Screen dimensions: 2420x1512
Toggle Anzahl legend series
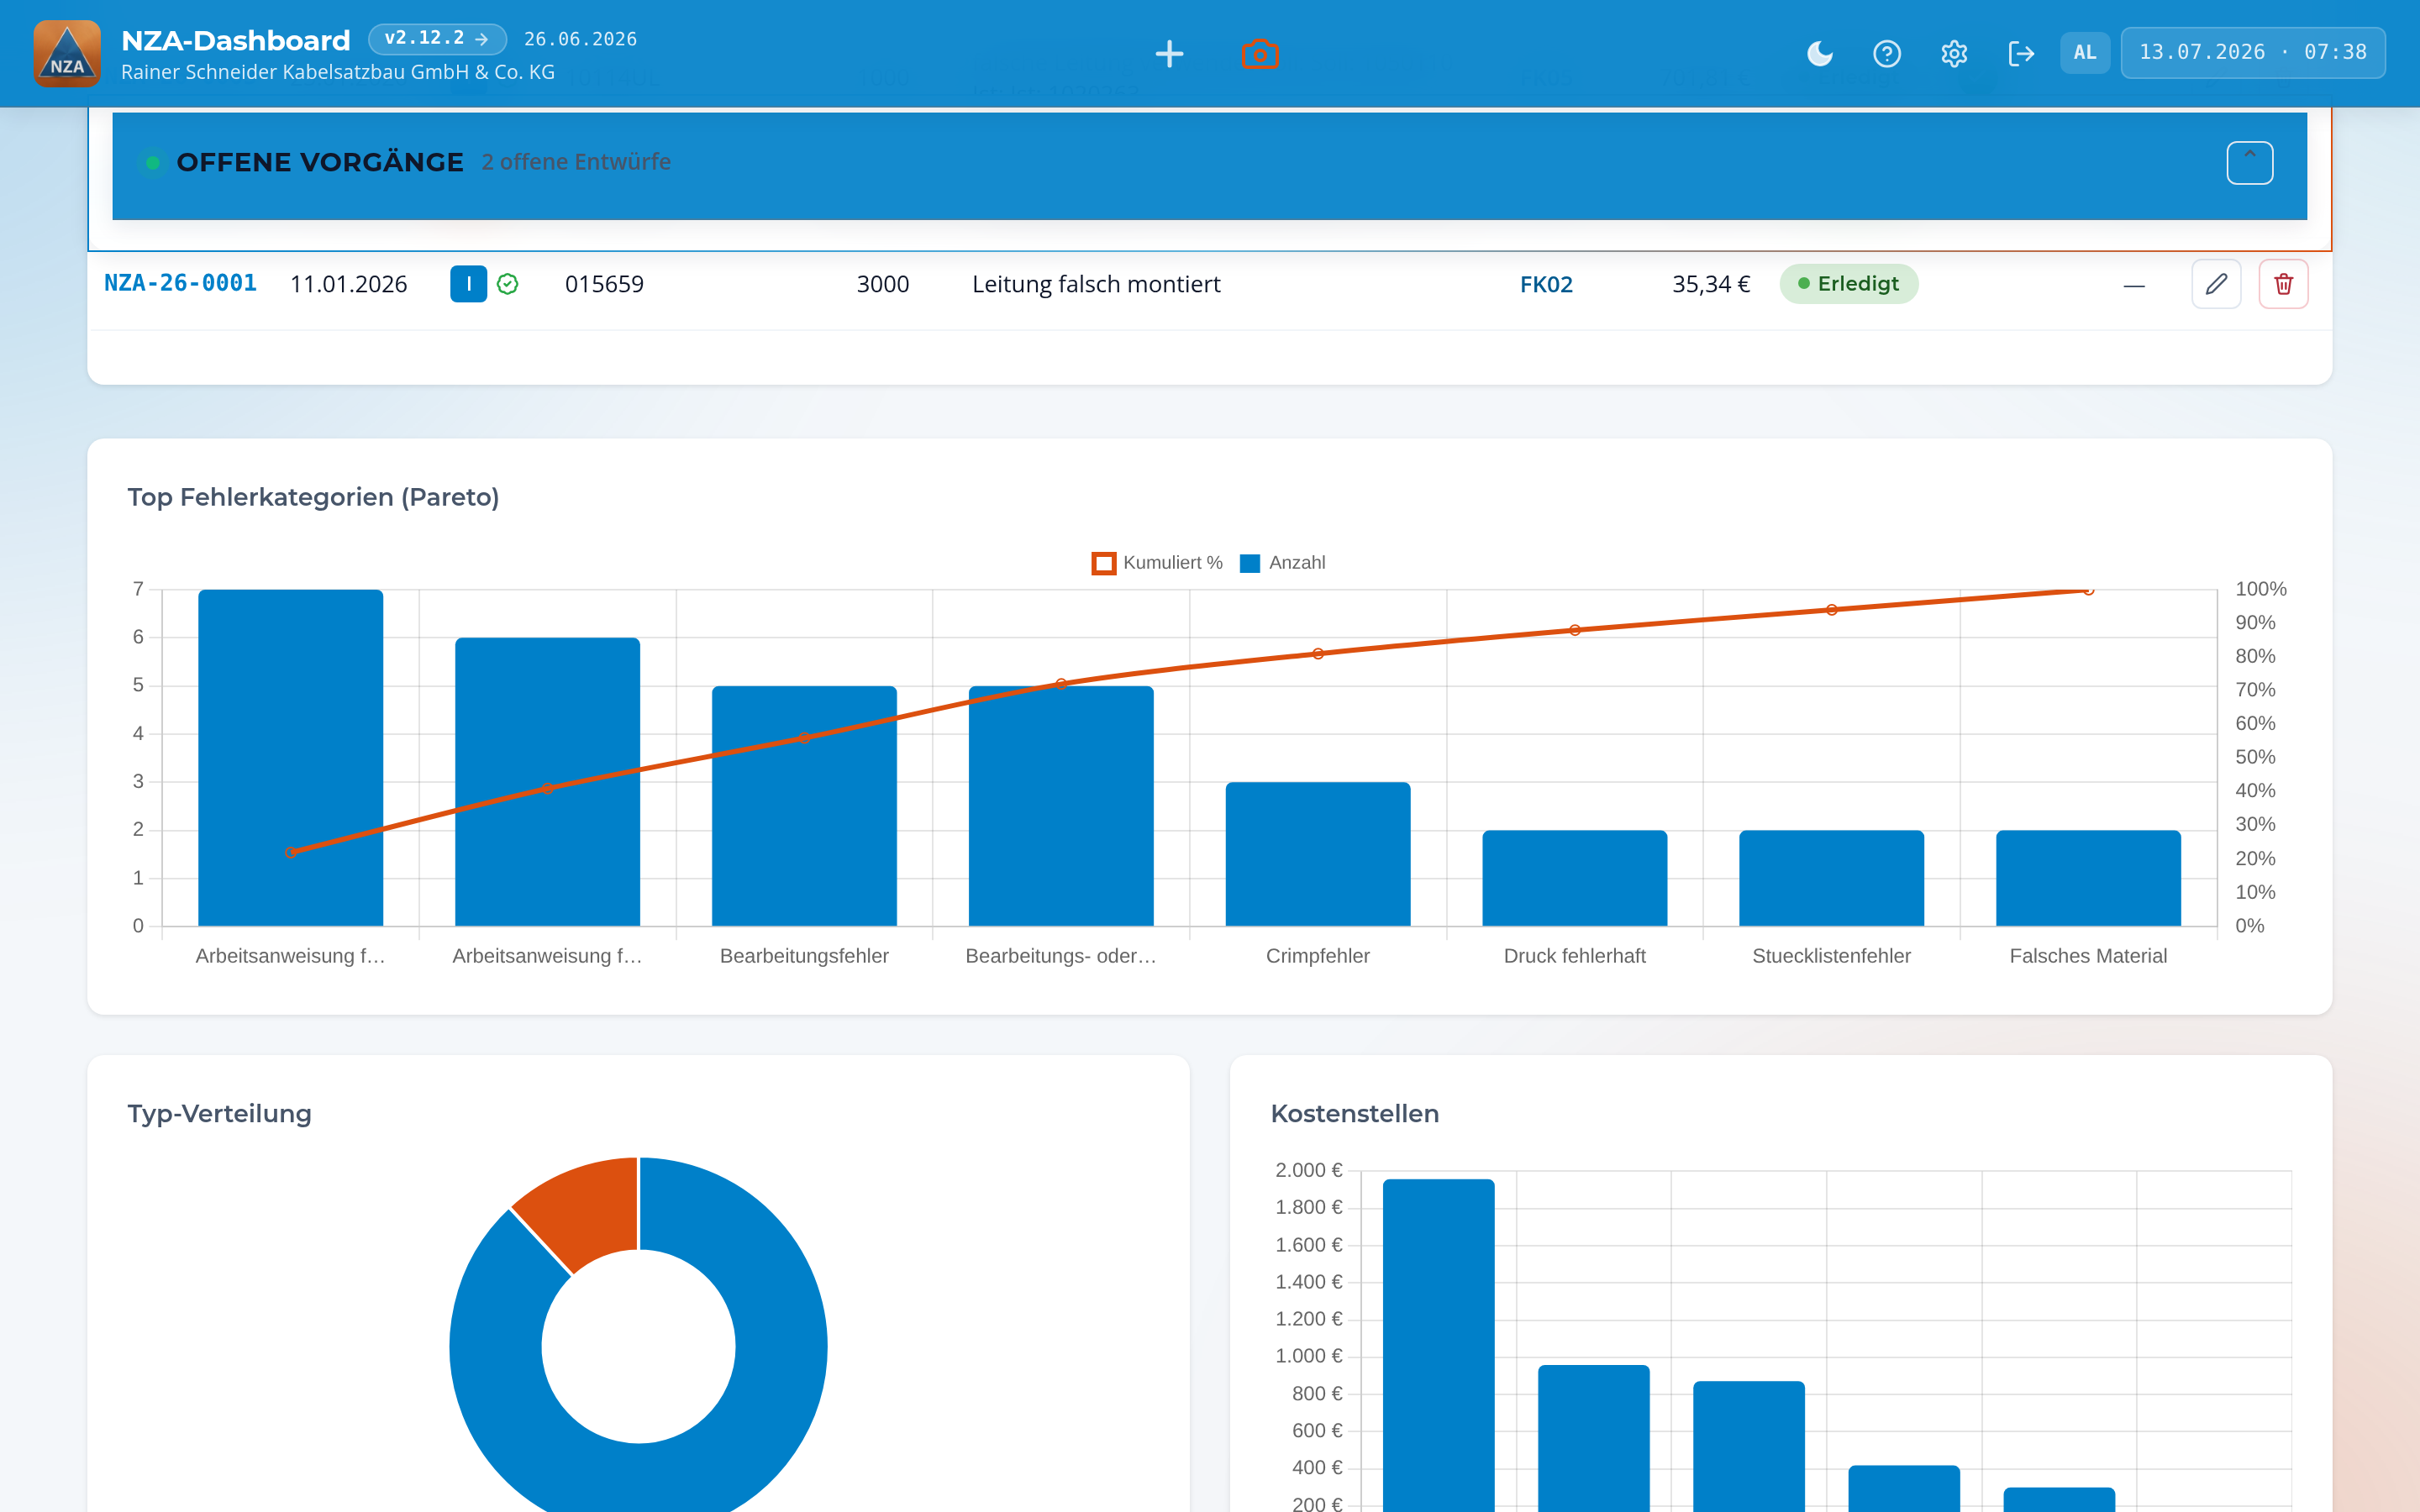pyautogui.click(x=1282, y=563)
